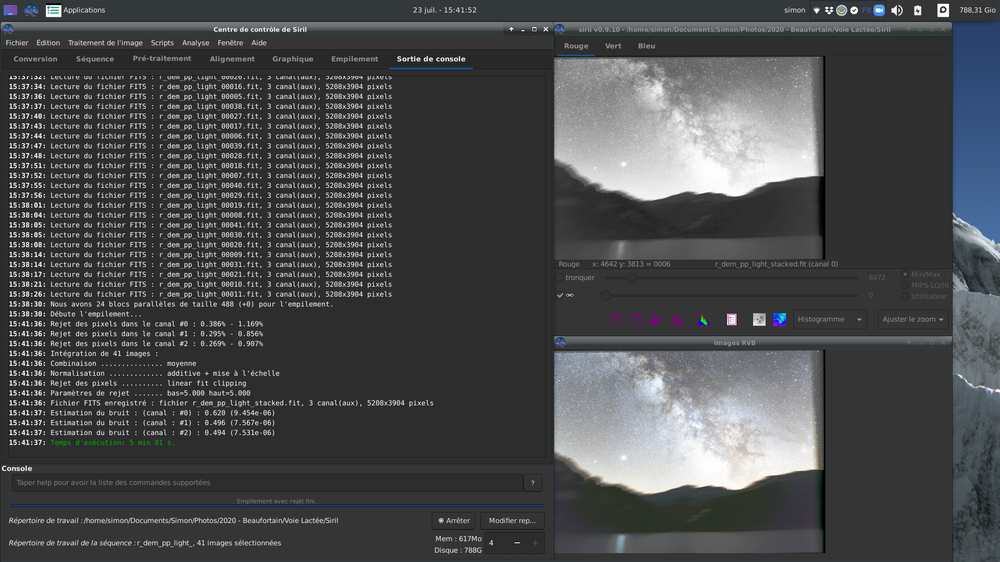Click the Modifier rep... button

click(x=512, y=521)
